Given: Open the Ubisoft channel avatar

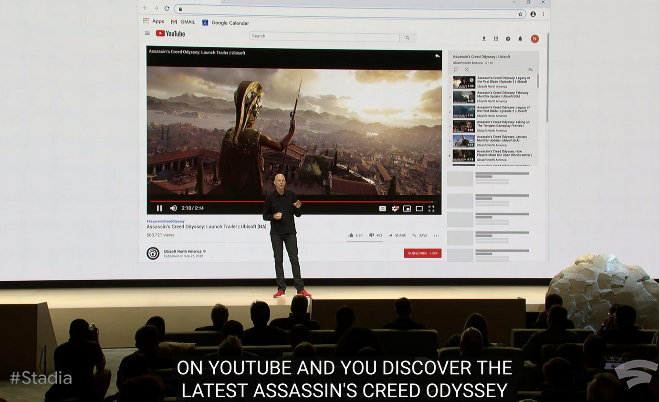Looking at the screenshot, I should (x=153, y=253).
